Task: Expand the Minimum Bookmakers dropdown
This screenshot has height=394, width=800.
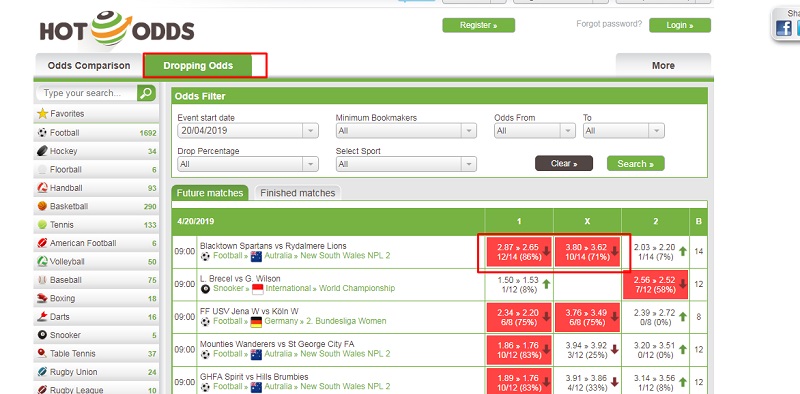Action: tap(406, 131)
